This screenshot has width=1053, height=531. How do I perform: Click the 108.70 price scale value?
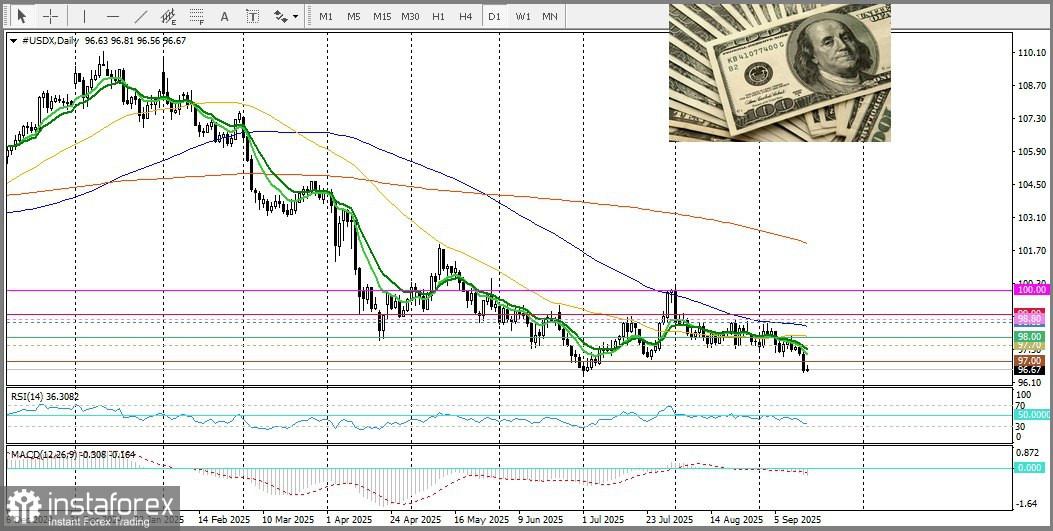(1032, 86)
